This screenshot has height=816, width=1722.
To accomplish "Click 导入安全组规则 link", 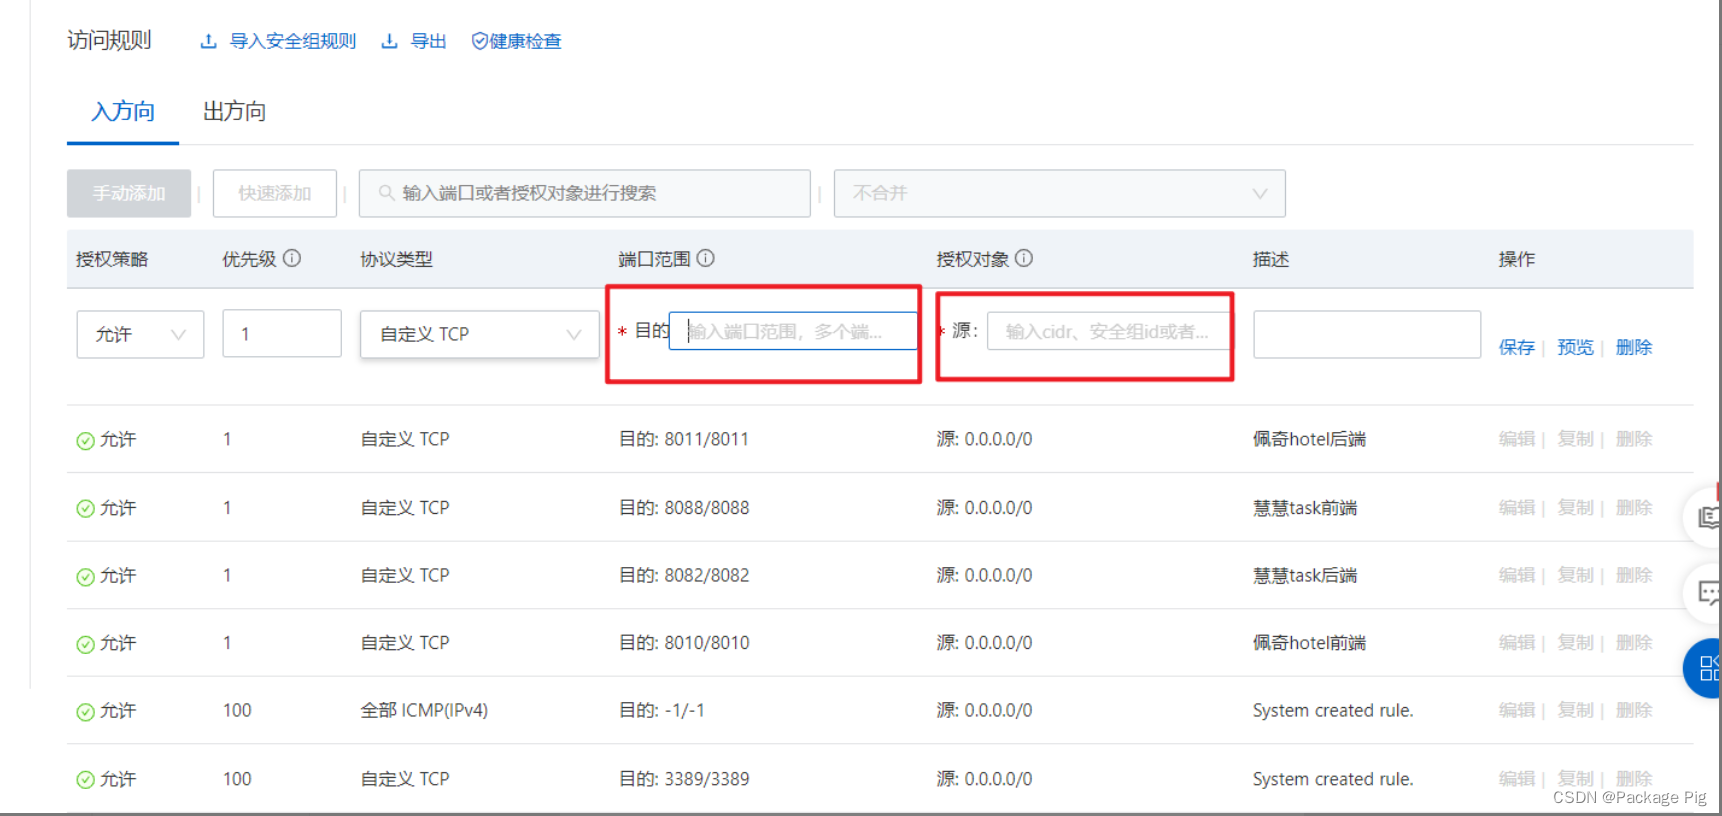I will (293, 41).
